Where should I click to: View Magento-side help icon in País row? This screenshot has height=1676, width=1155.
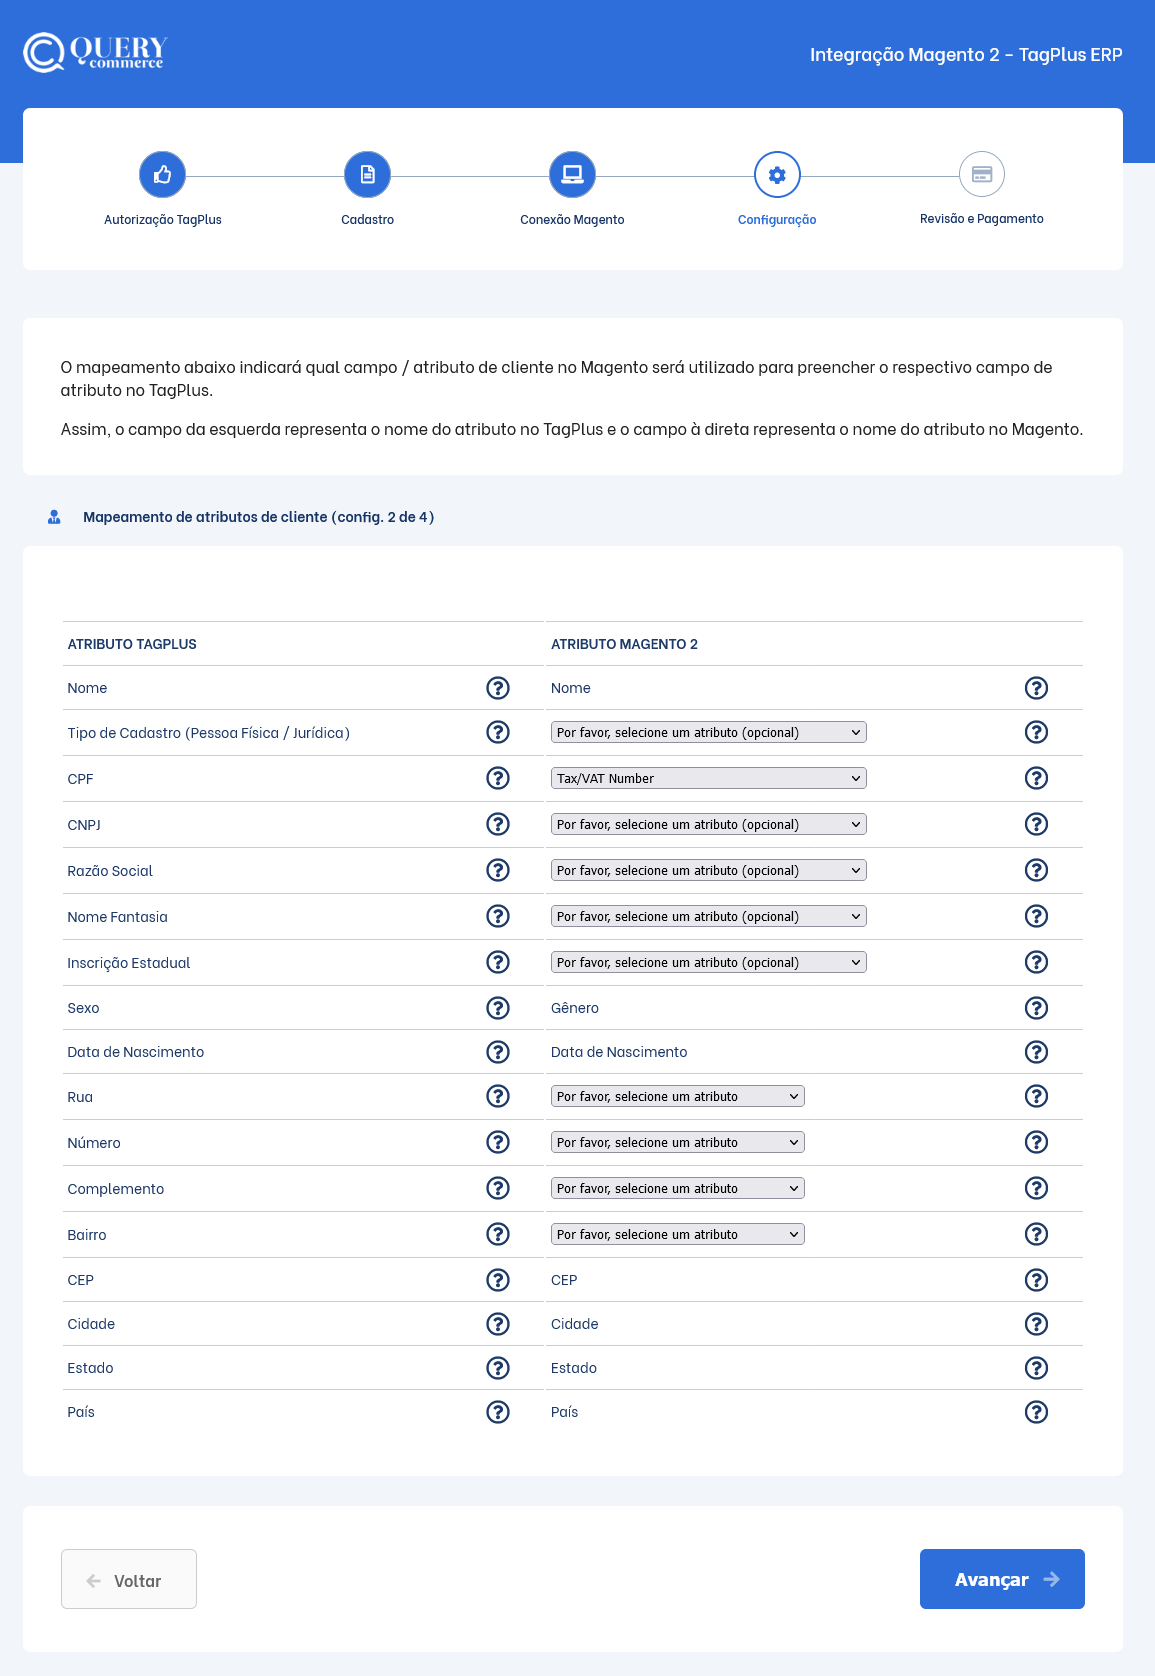(x=1037, y=1412)
